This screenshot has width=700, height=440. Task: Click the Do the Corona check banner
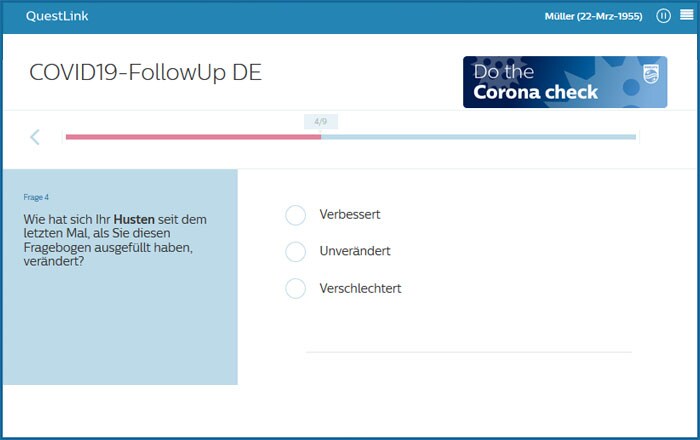(565, 82)
